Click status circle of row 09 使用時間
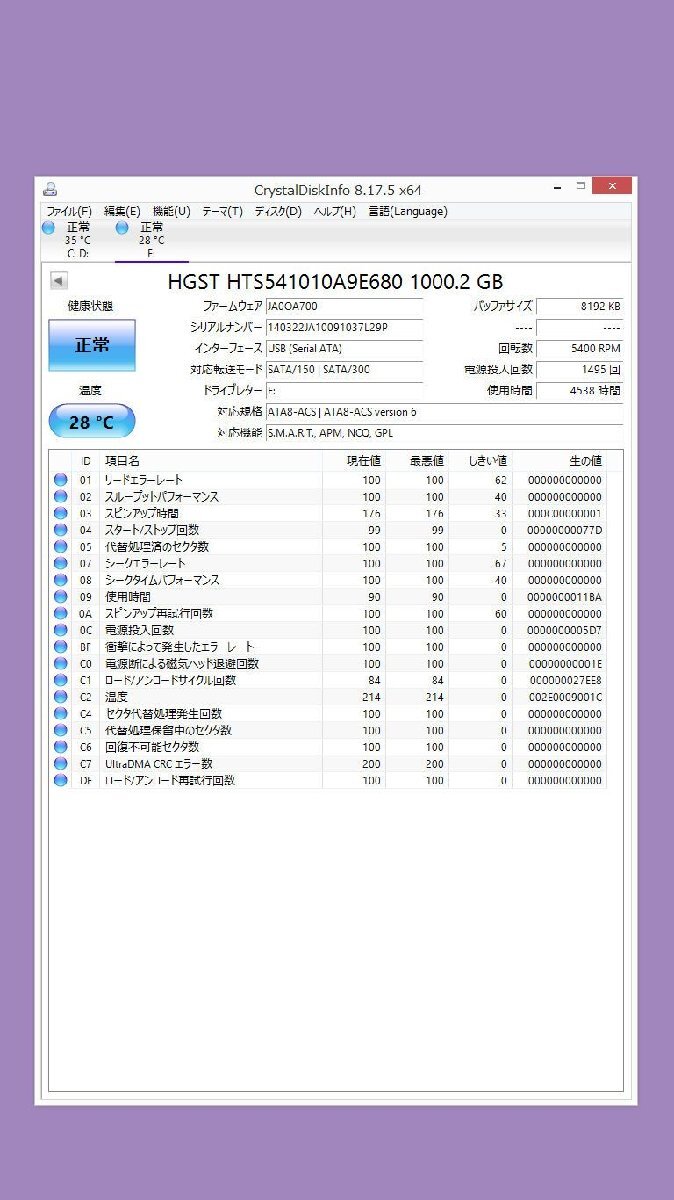Viewport: 674px width, 1200px height. click(61, 597)
